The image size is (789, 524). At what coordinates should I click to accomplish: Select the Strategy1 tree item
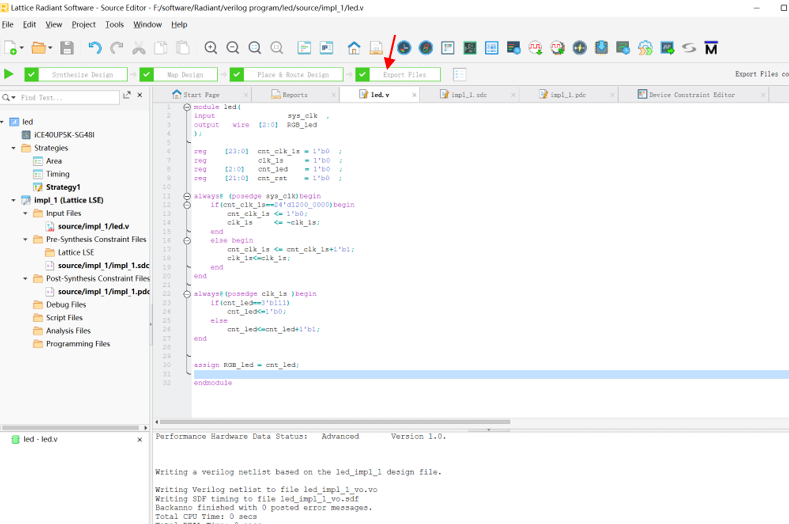coord(63,187)
